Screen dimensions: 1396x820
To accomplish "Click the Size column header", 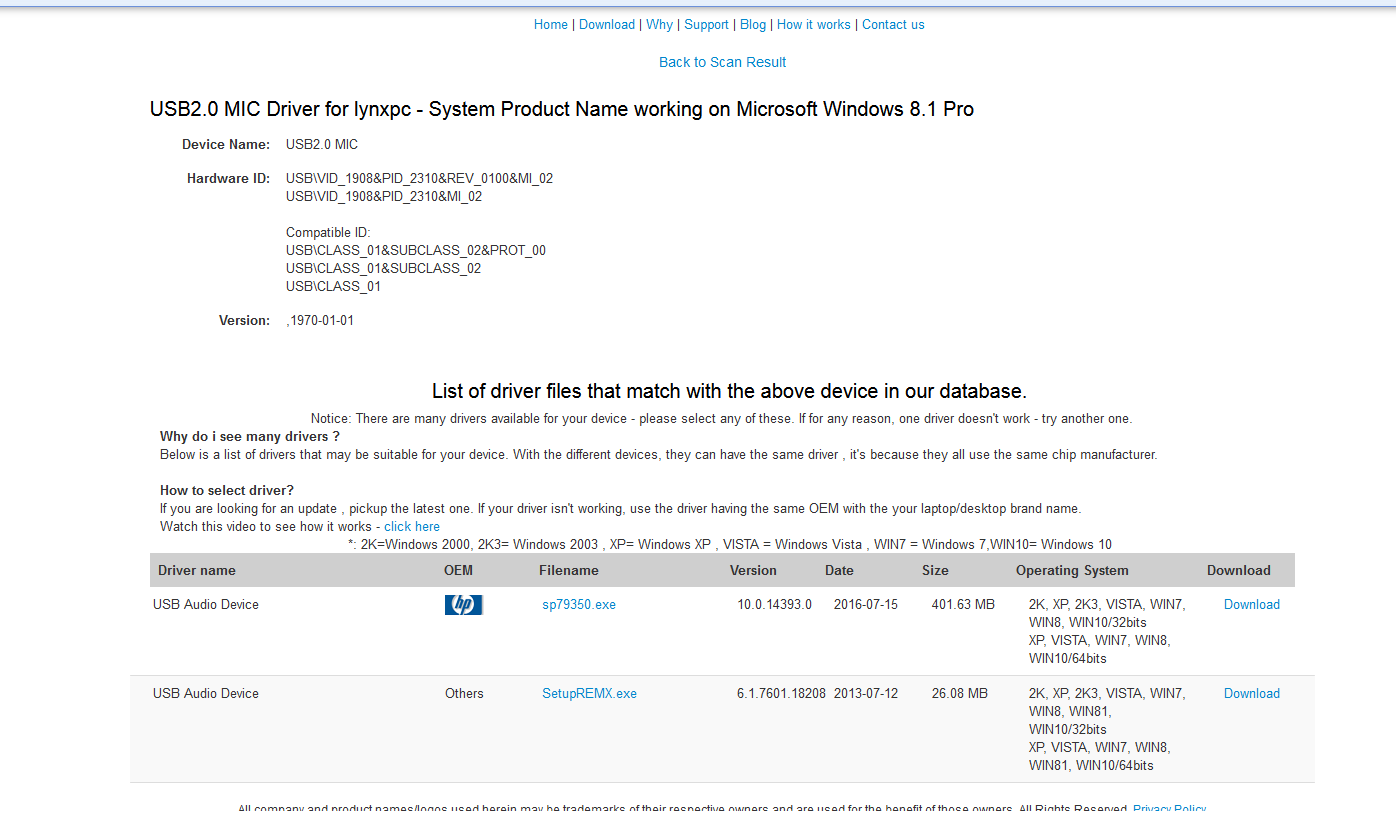I will [935, 571].
